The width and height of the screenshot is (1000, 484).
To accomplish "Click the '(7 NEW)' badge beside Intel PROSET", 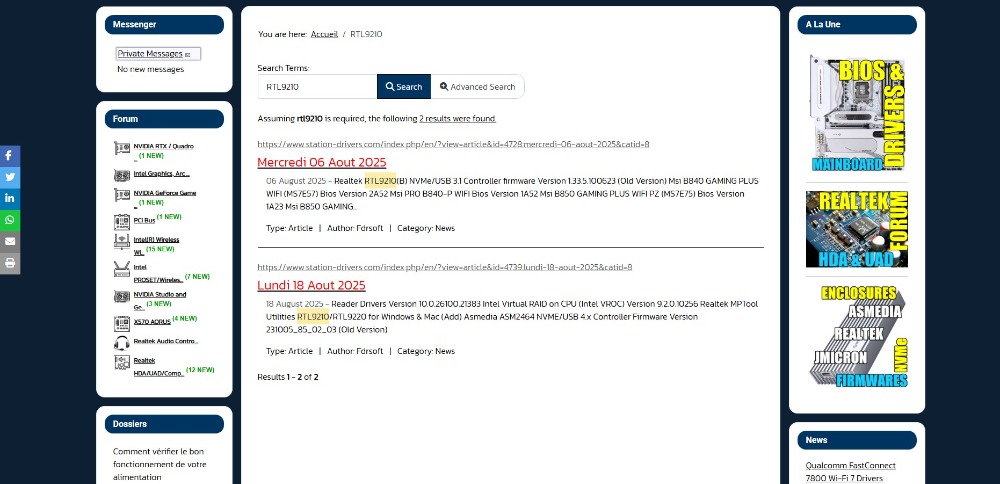I will [197, 276].
